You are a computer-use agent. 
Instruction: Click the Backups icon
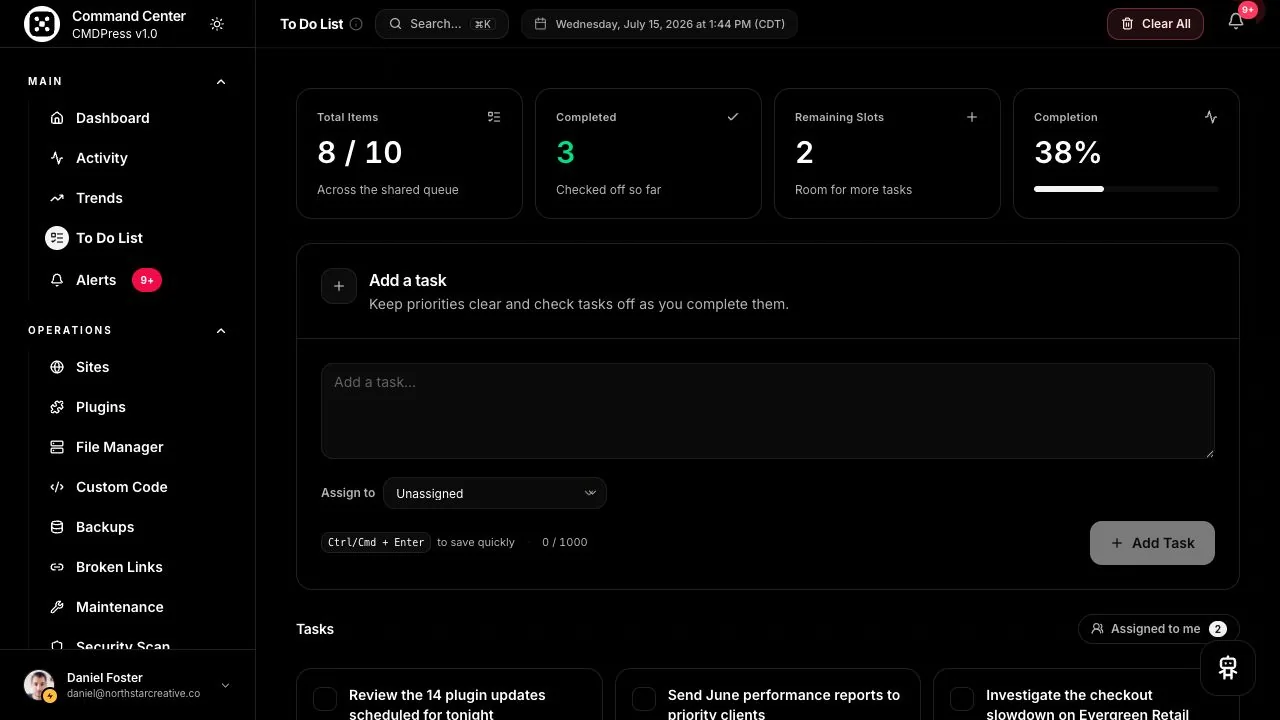[57, 527]
